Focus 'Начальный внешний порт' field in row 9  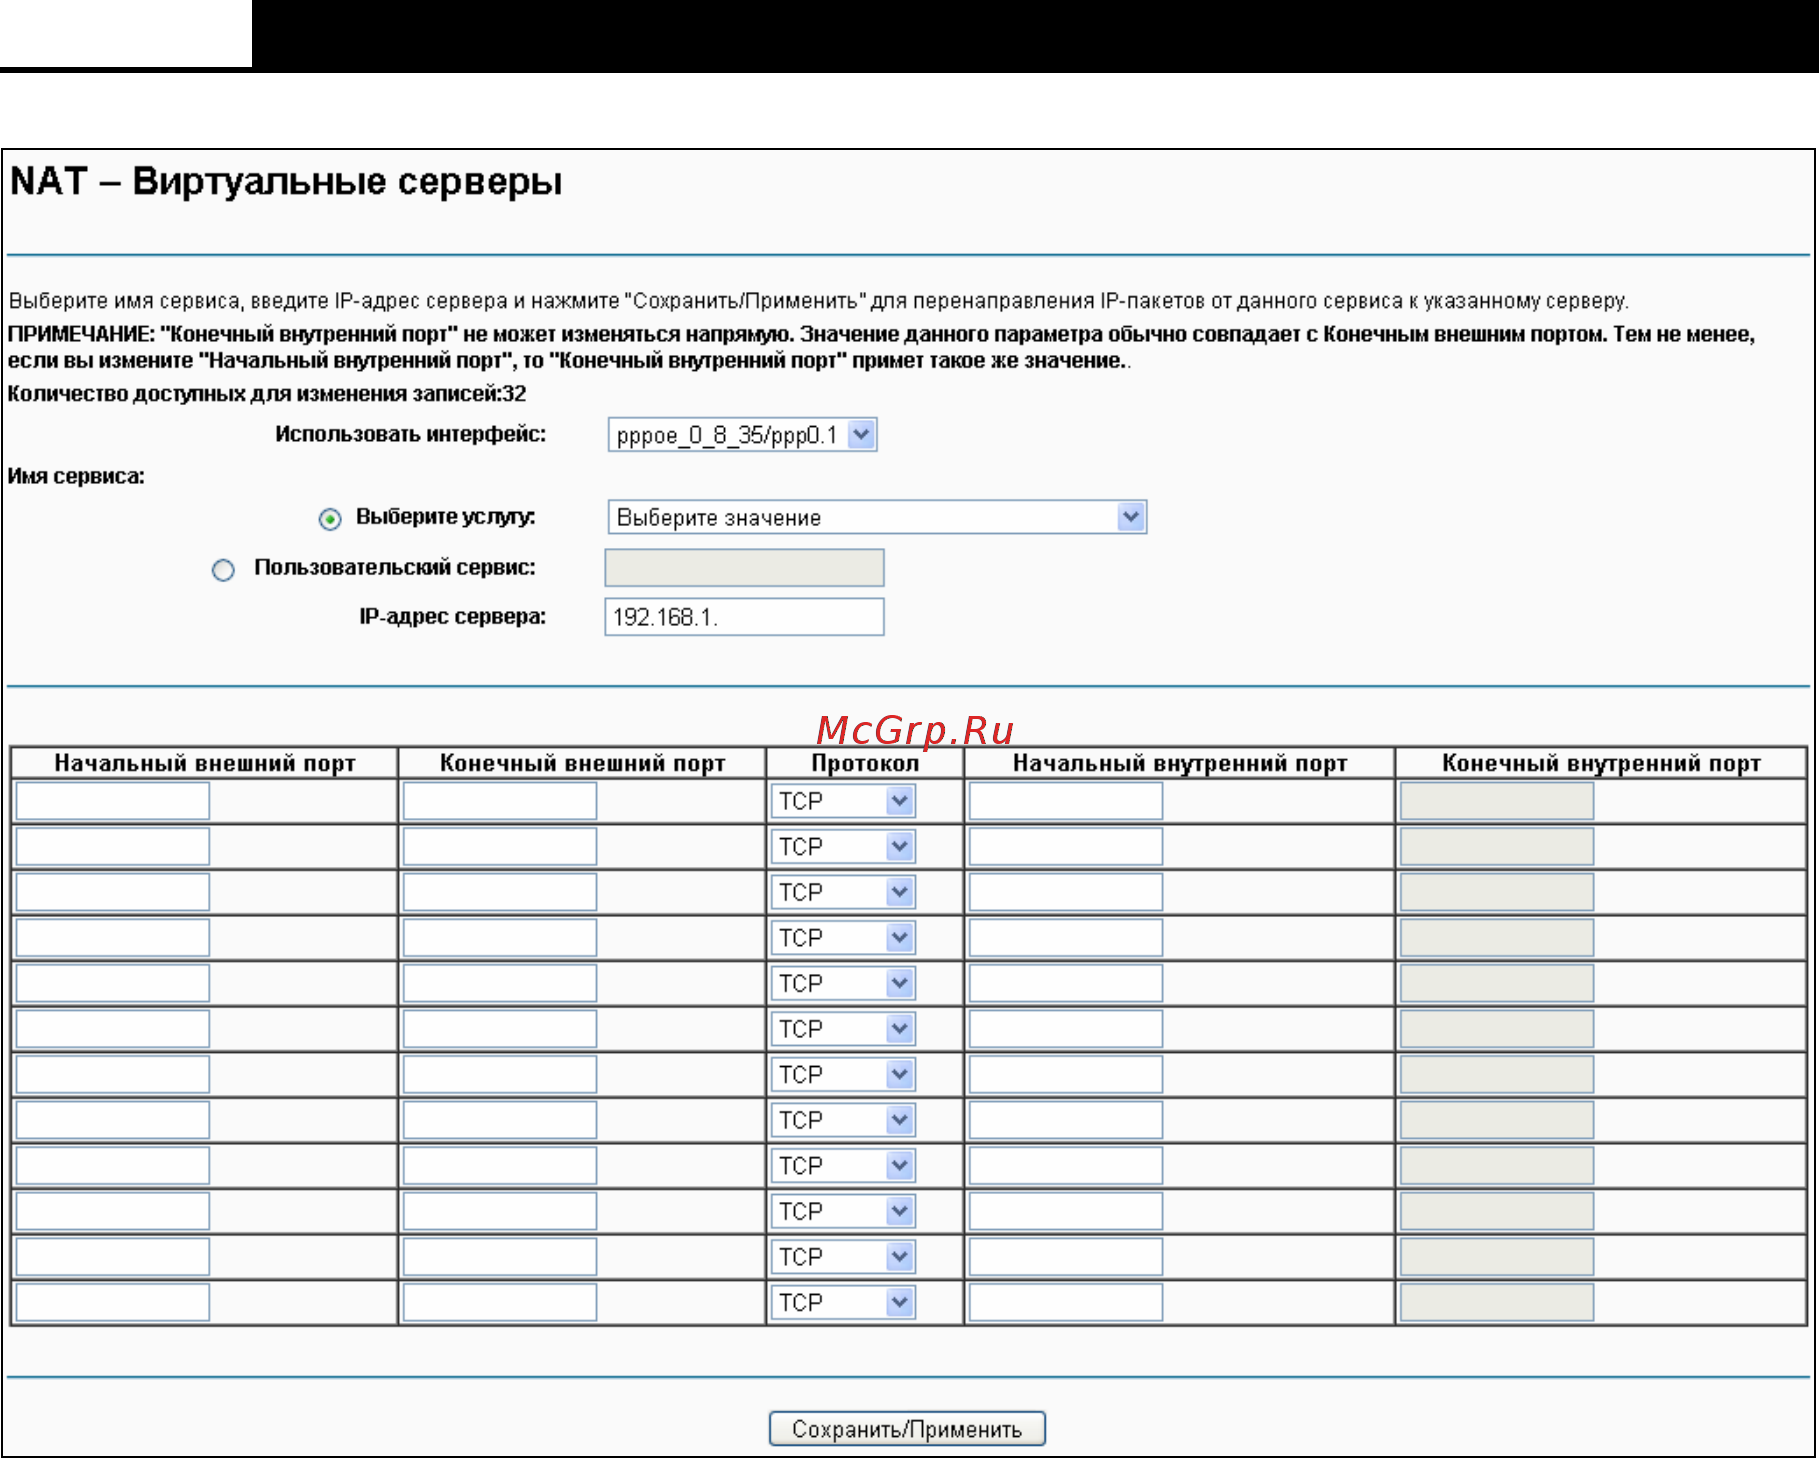pyautogui.click(x=113, y=1166)
